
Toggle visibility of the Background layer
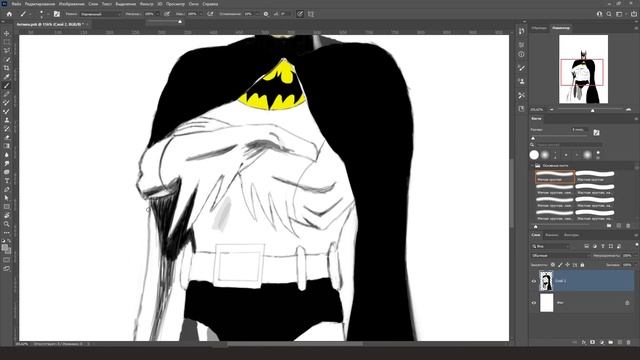(534, 303)
